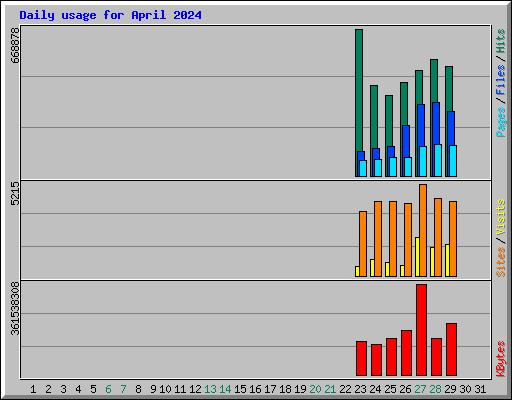The height and width of the screenshot is (400, 512).
Task: Click the 'Daily usage for April 2024' title
Action: point(110,15)
